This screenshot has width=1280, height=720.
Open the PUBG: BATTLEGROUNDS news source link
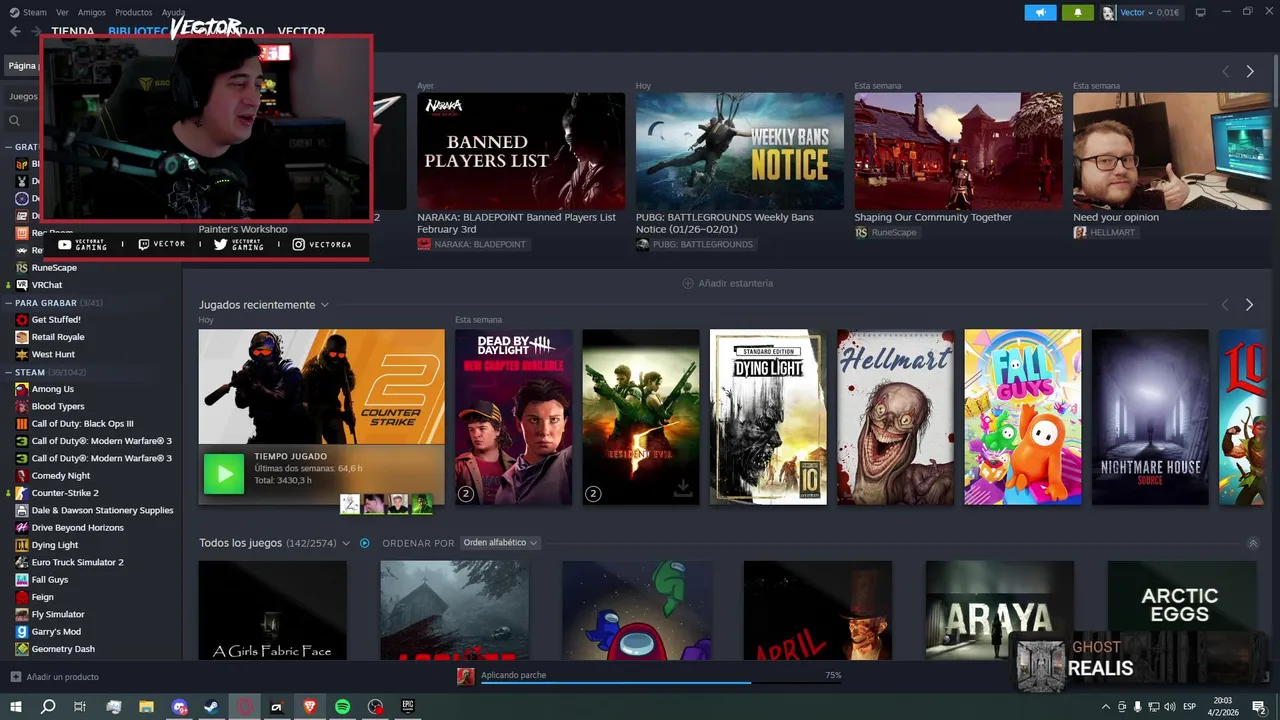coord(695,244)
